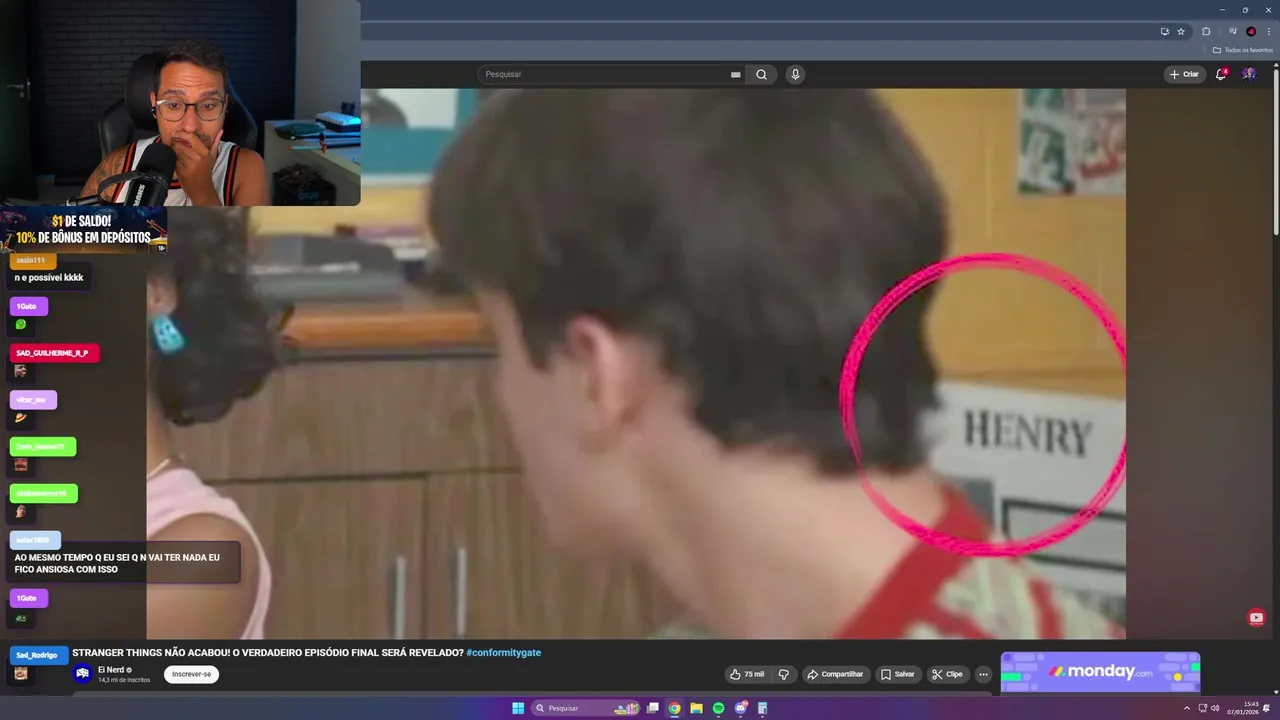Click the 10% de bônus em depósitos banner
Screen dimensions: 1280x720
(83, 230)
